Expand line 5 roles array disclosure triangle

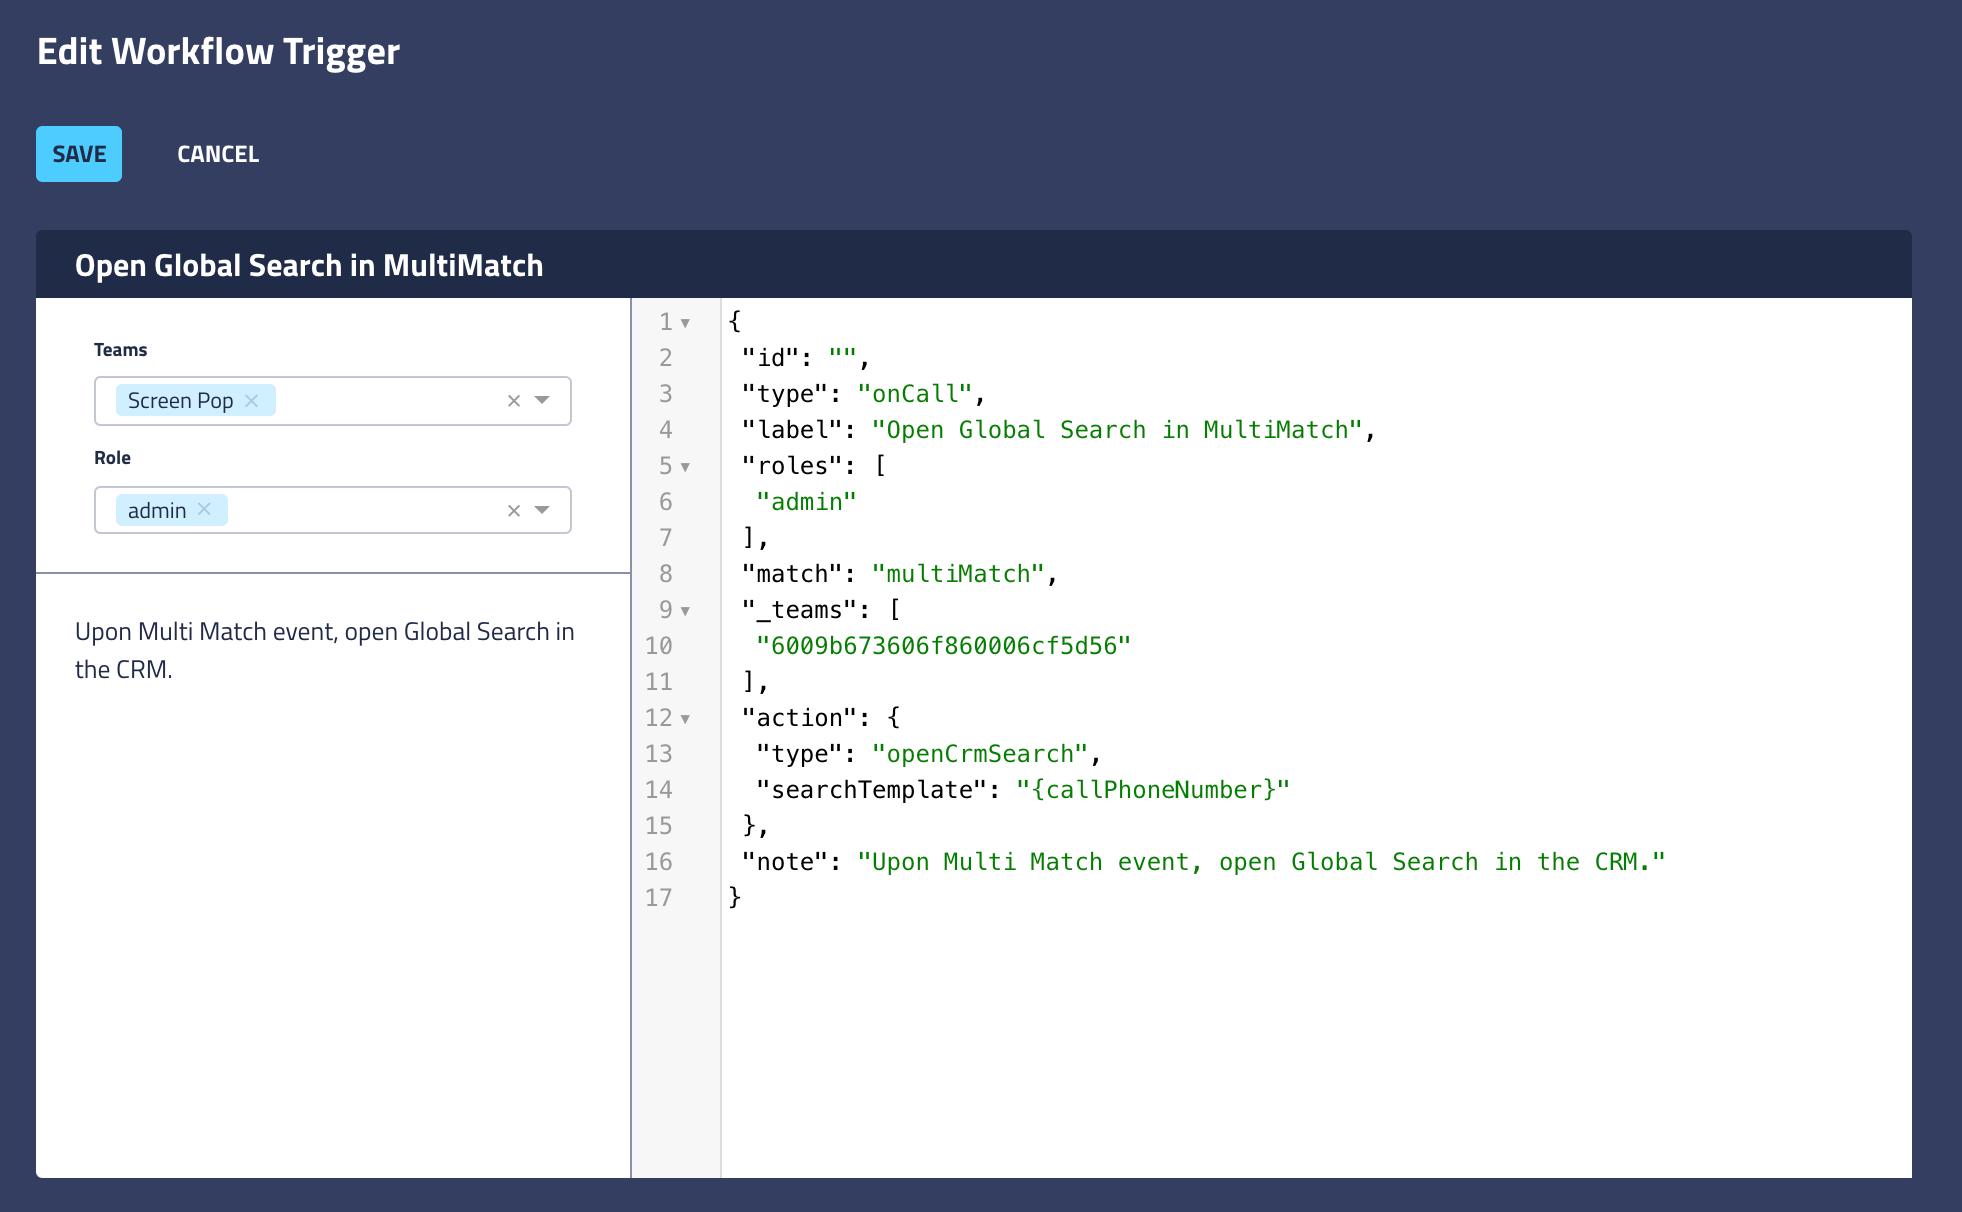point(690,467)
